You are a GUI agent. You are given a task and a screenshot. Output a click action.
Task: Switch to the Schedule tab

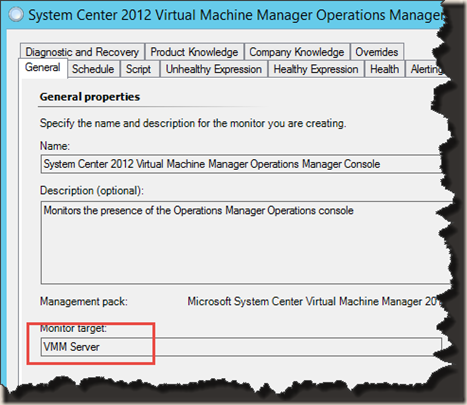[93, 69]
